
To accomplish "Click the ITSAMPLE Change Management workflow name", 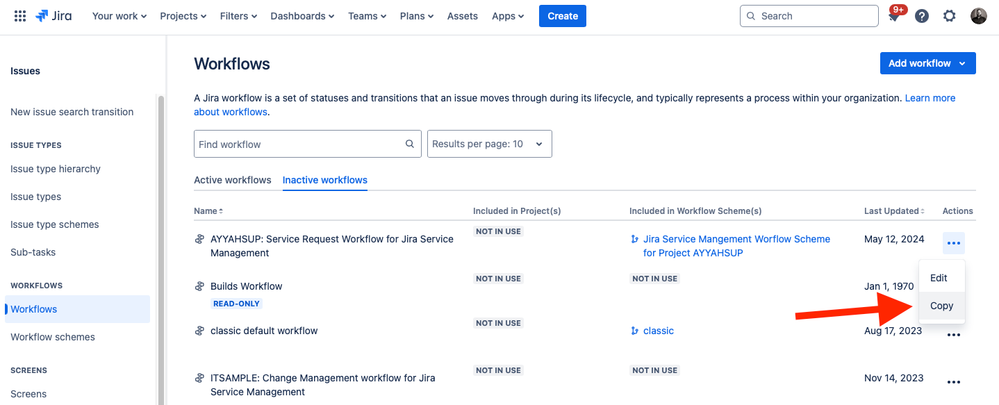I will pyautogui.click(x=323, y=385).
